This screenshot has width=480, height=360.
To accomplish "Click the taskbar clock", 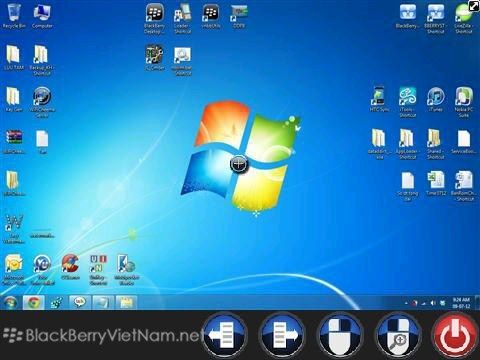I will tap(461, 303).
